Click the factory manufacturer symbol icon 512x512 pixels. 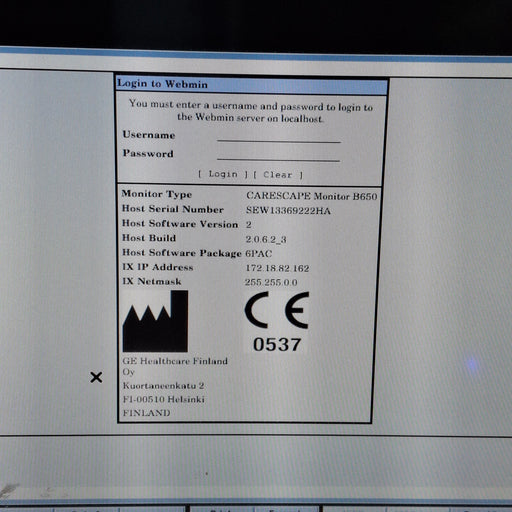click(155, 321)
